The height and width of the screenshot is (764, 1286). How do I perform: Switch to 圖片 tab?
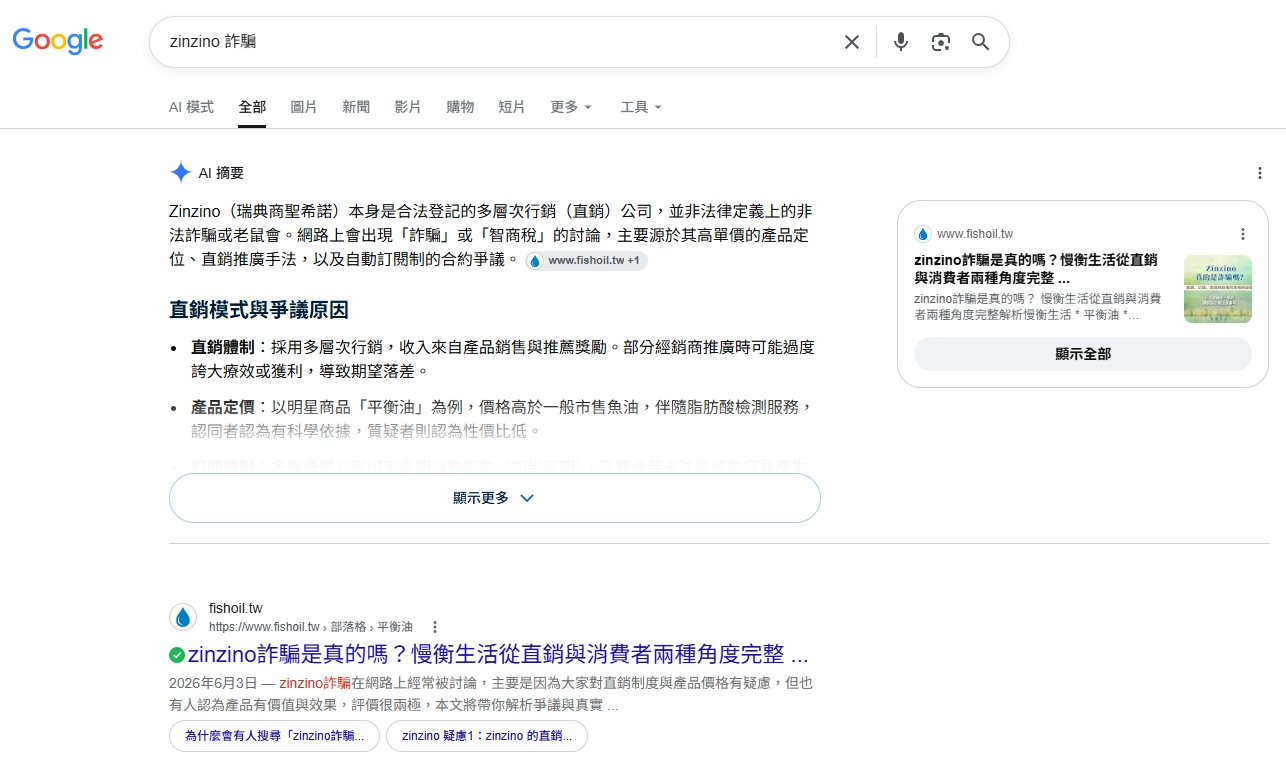(x=304, y=107)
